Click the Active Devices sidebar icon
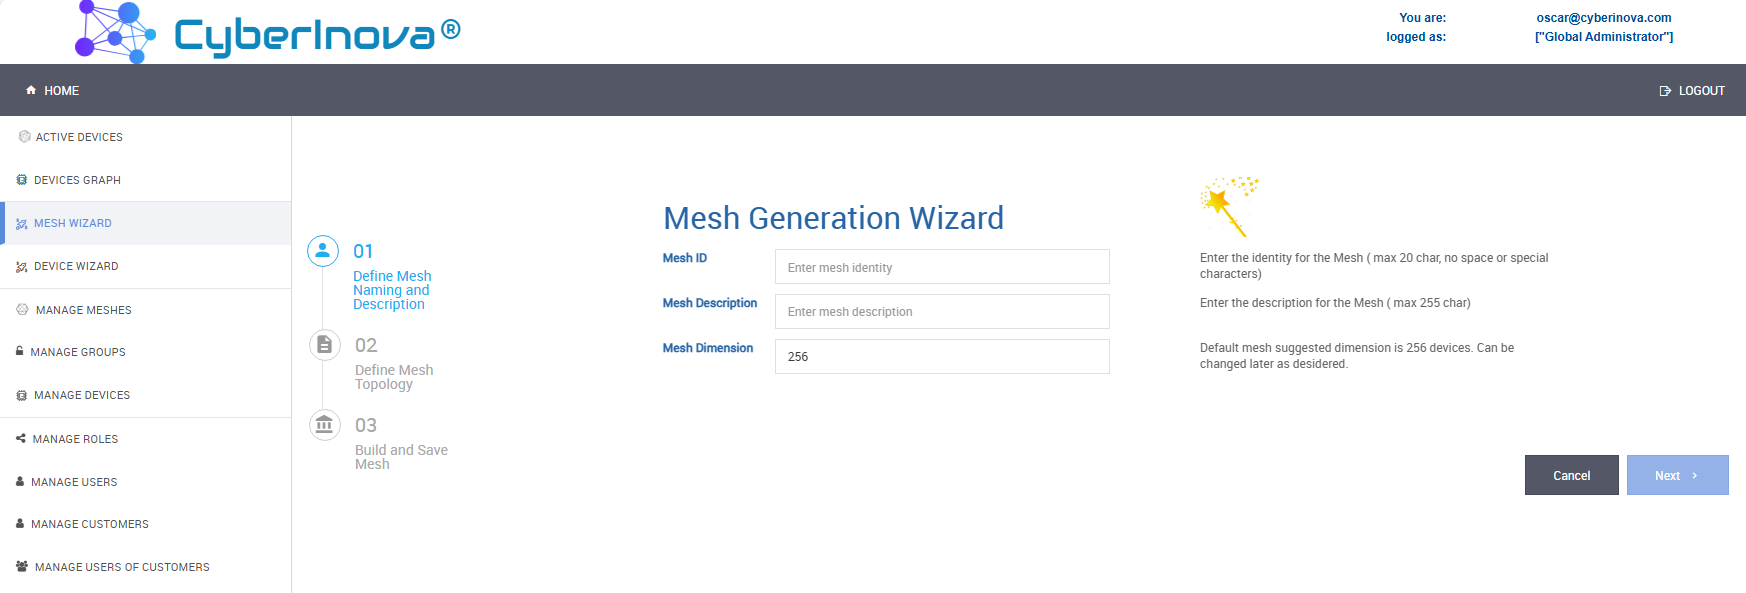 point(25,137)
